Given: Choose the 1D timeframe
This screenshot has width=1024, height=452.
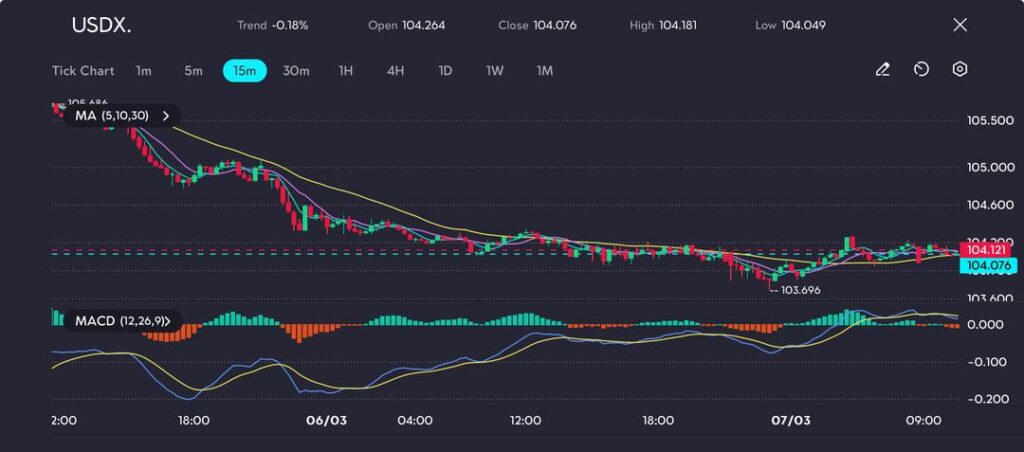Looking at the screenshot, I should point(445,71).
